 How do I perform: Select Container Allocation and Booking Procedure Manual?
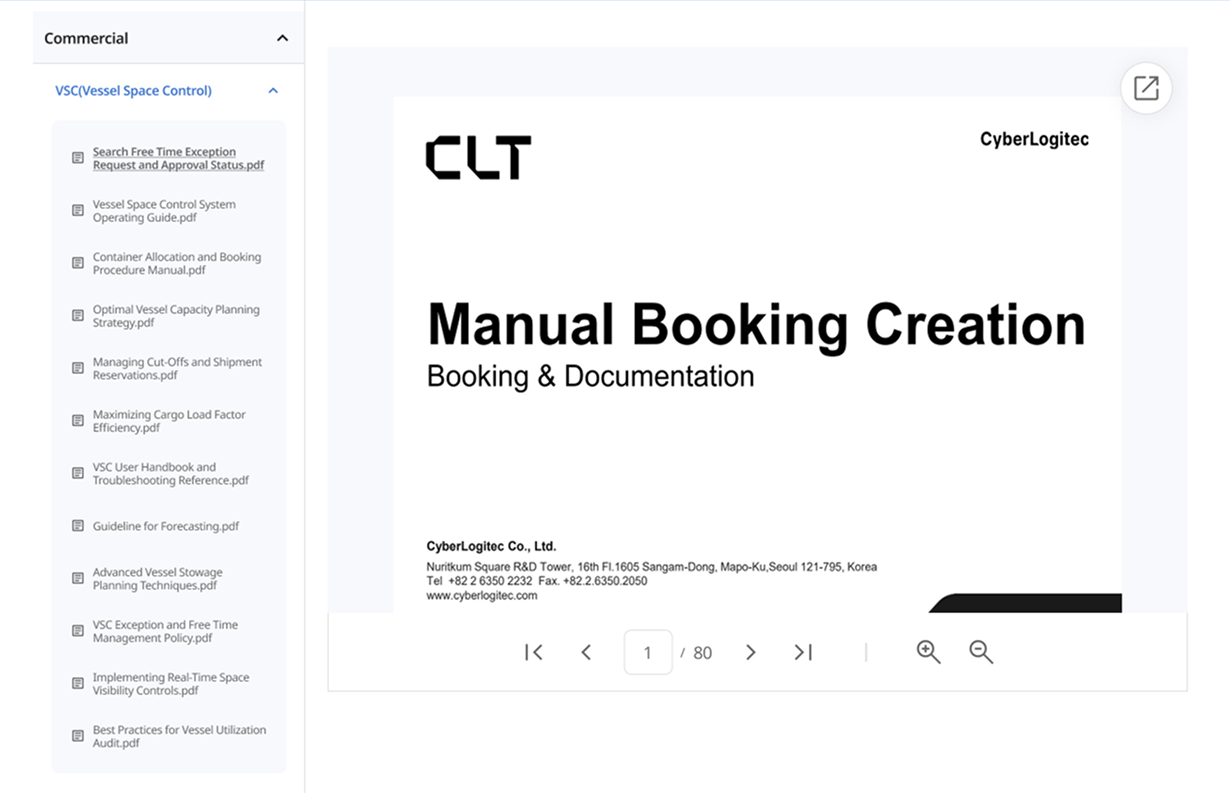(x=176, y=264)
